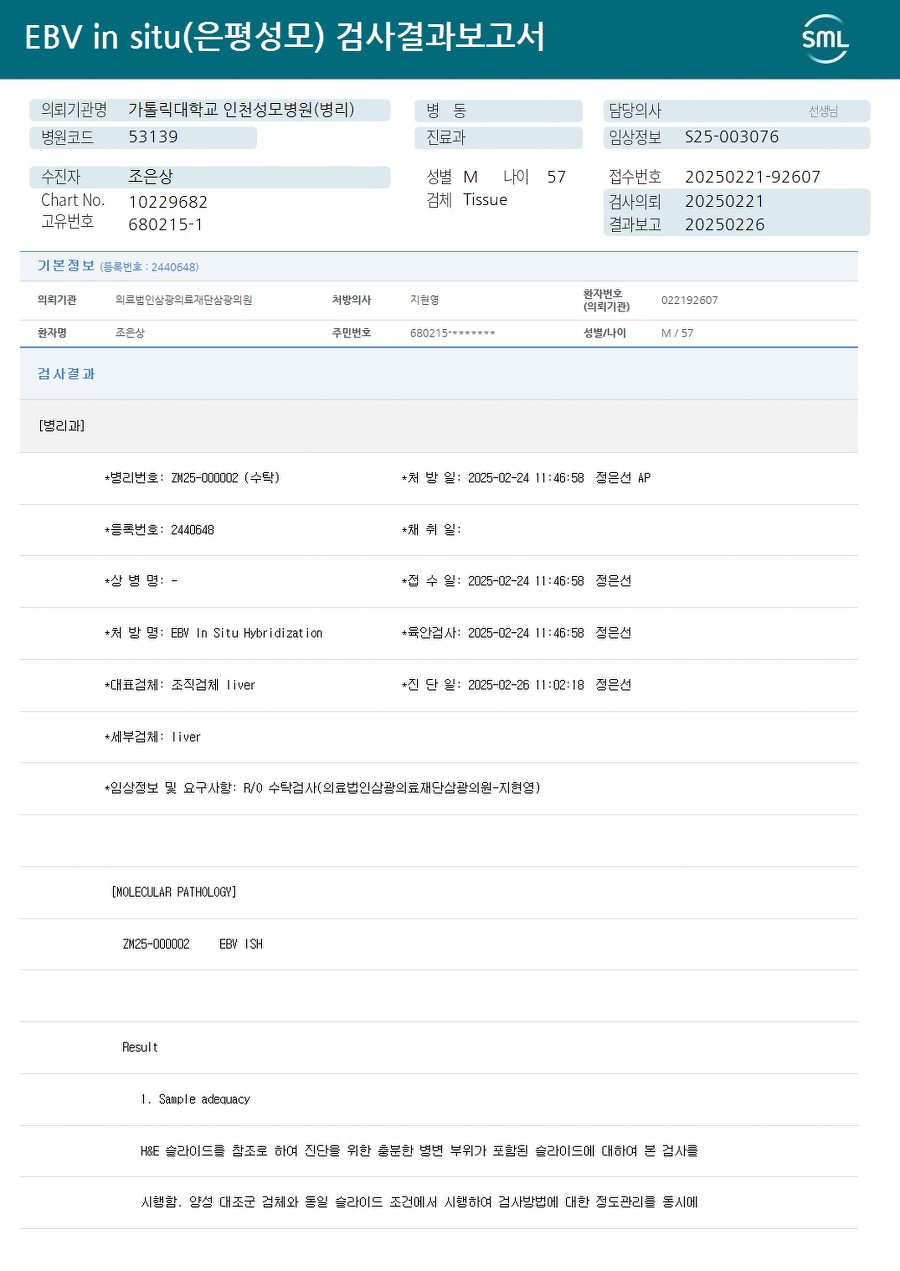Click '(등록번호 : 2440648)' next to 기본정보

click(149, 267)
